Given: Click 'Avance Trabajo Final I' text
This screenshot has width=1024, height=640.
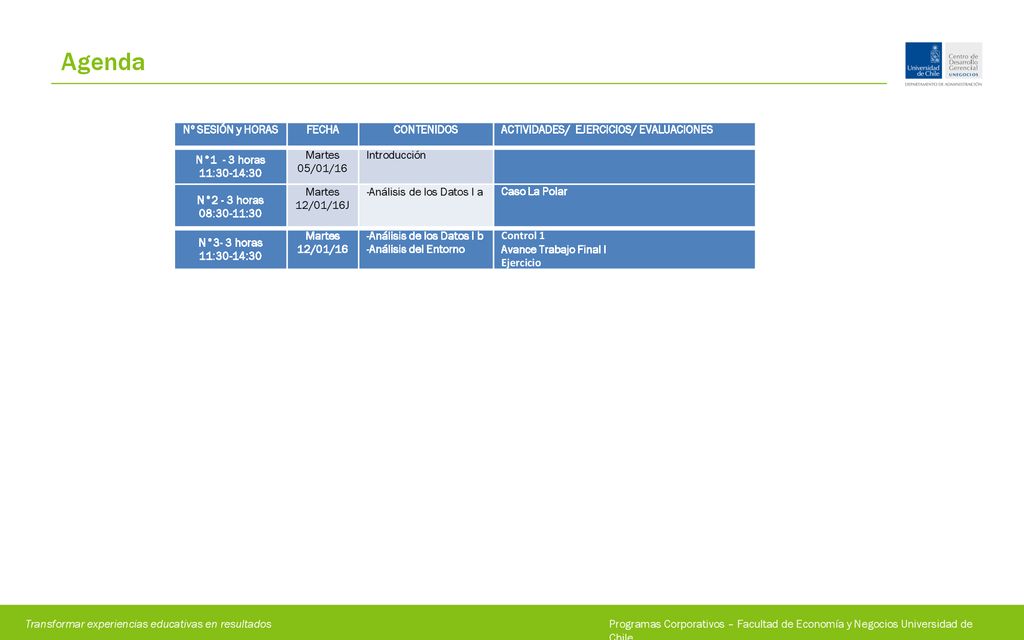Looking at the screenshot, I should point(553,249).
